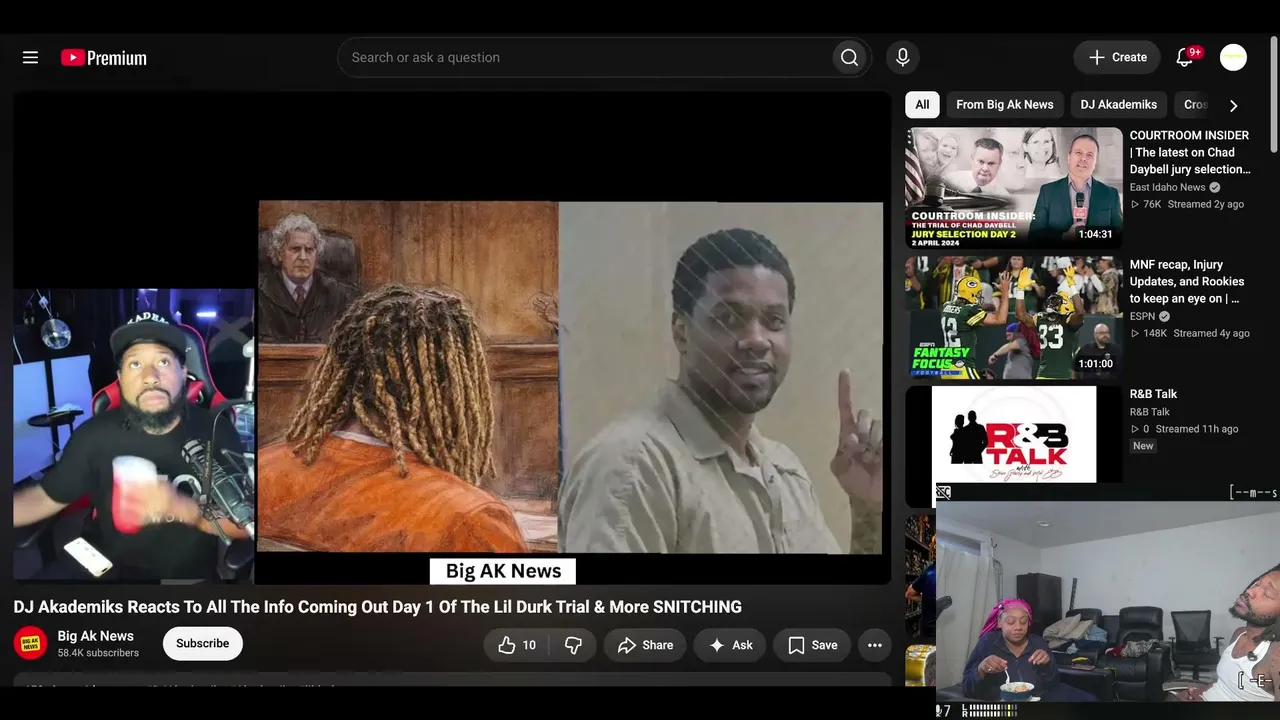Screen dimensions: 1280x720
Task: Go to YouTube Premium home logo
Action: tap(104, 58)
